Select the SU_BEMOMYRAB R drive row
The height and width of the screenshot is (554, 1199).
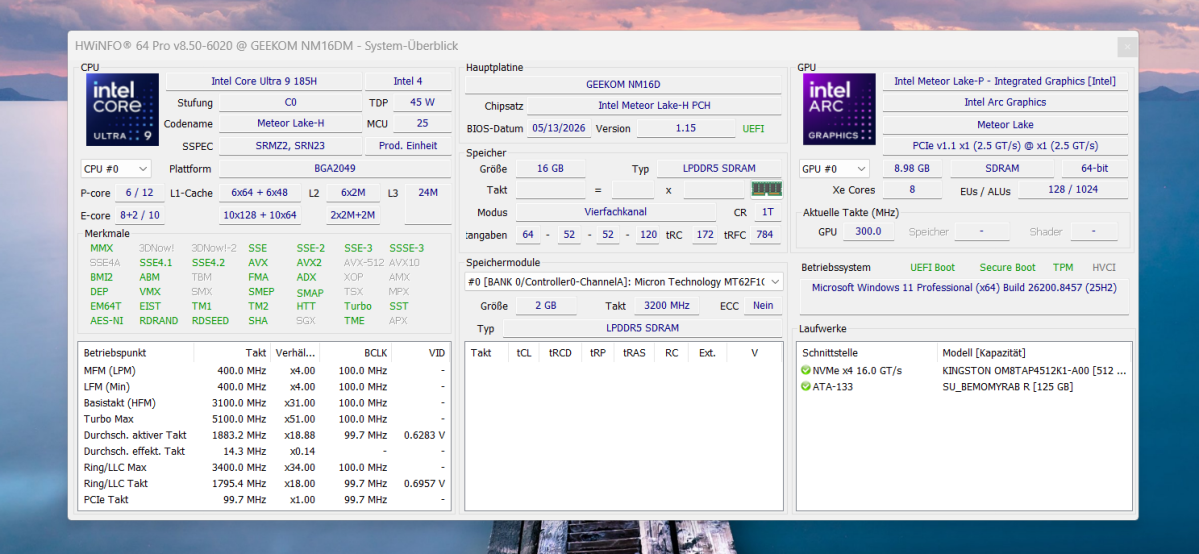point(963,386)
